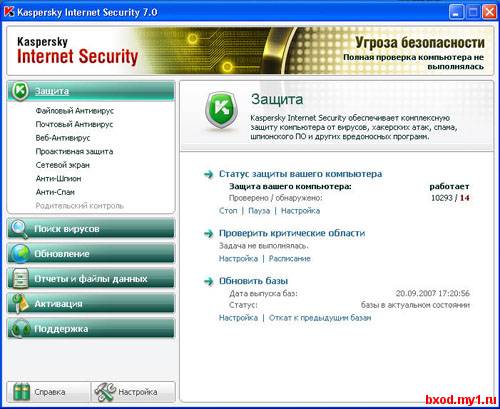Select the Анти-Спам component
Viewport: 500px width, 409px height.
click(55, 192)
